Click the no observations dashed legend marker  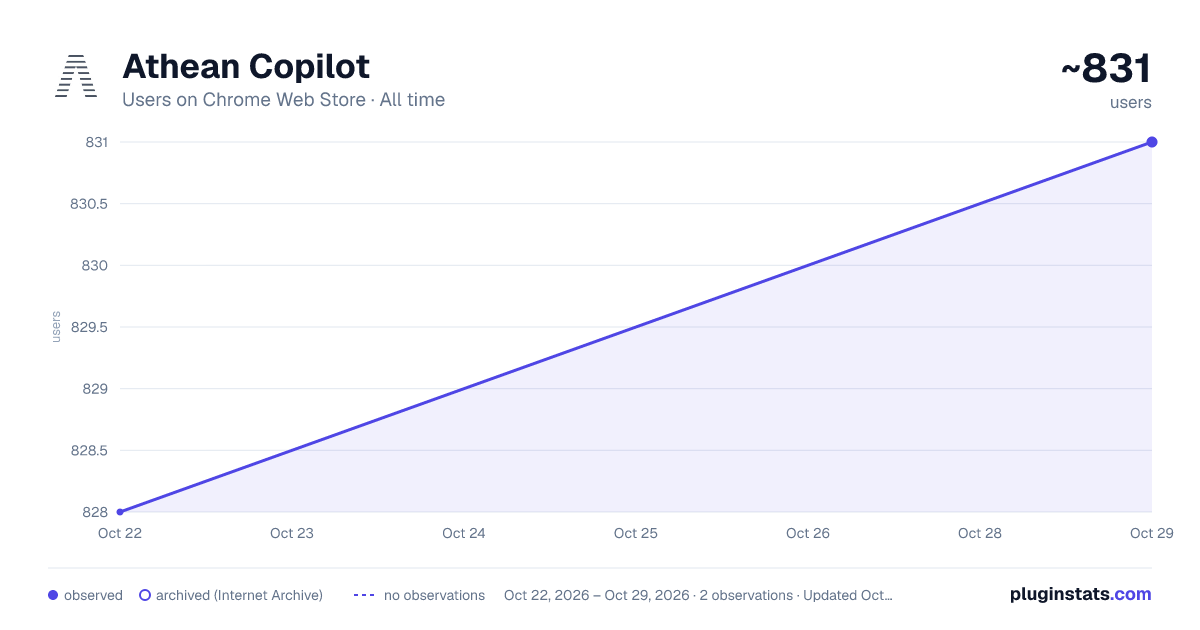point(364,595)
